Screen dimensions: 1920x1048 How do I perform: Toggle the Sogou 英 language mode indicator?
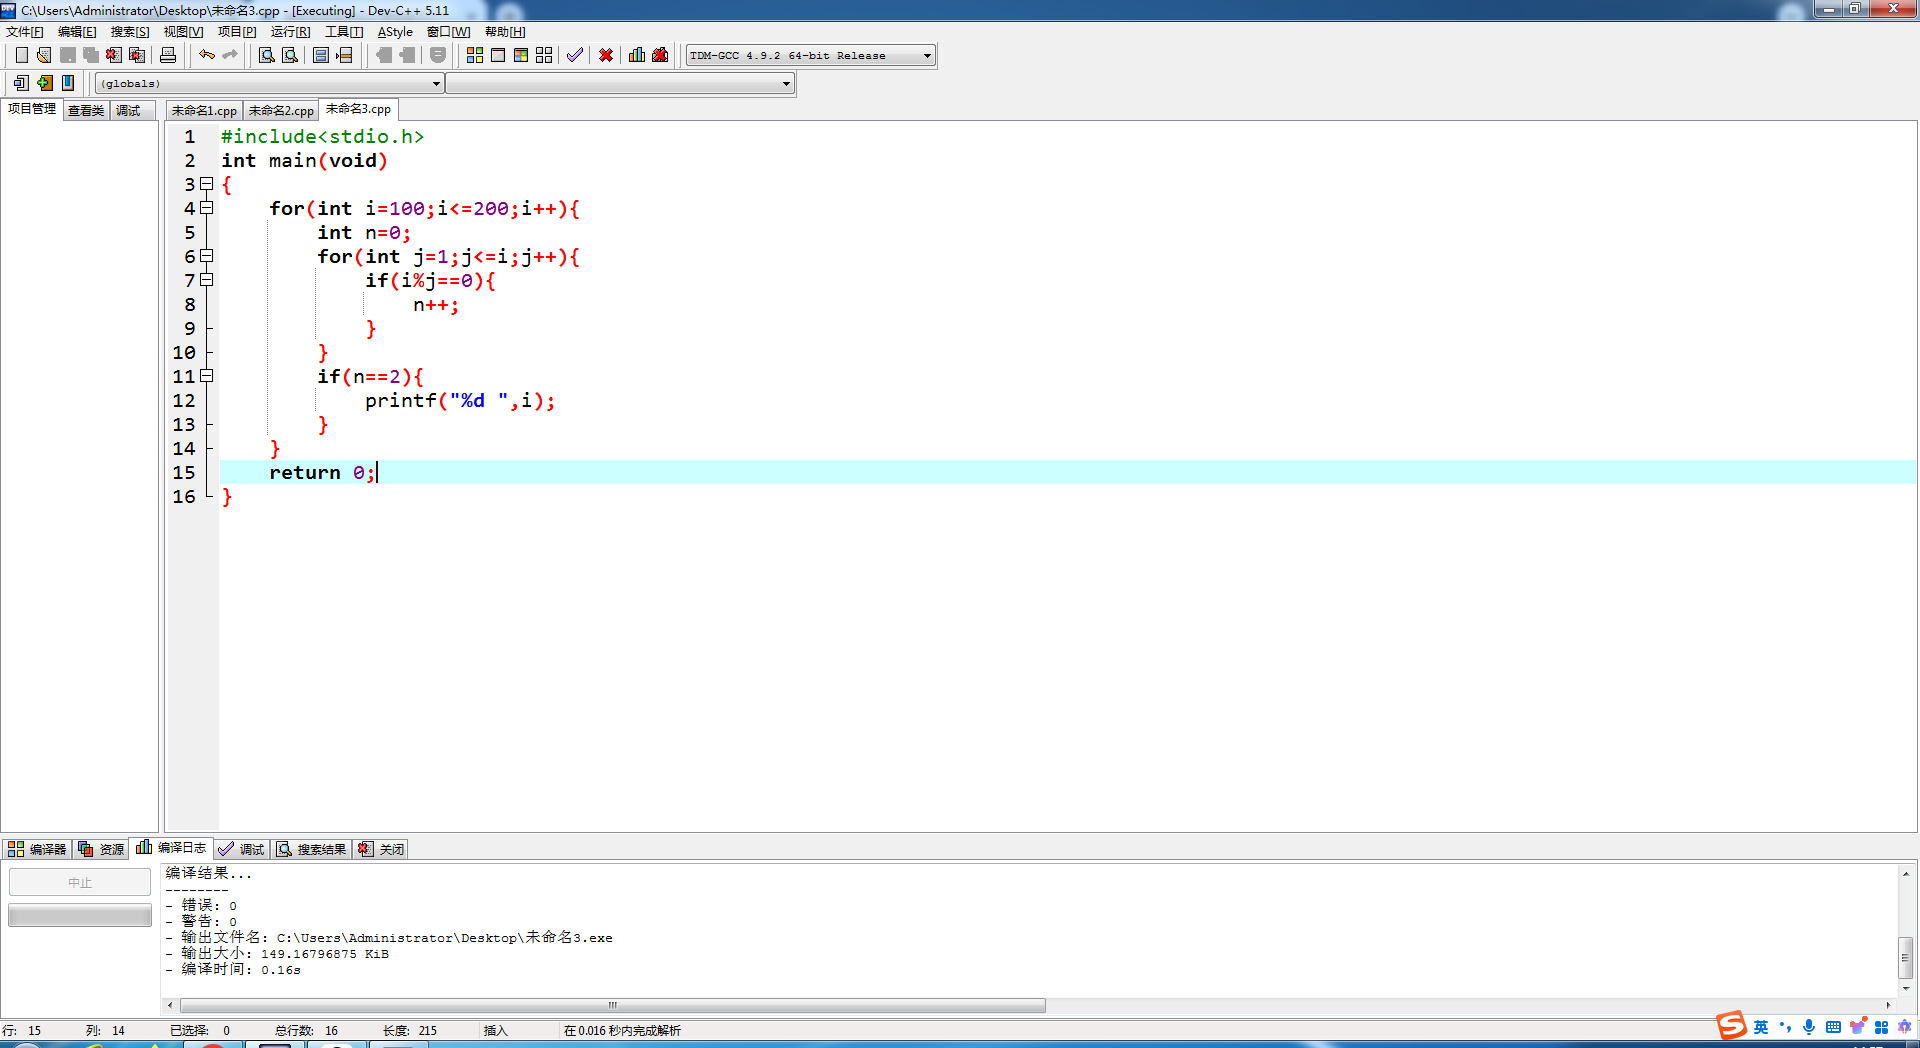(1761, 1027)
